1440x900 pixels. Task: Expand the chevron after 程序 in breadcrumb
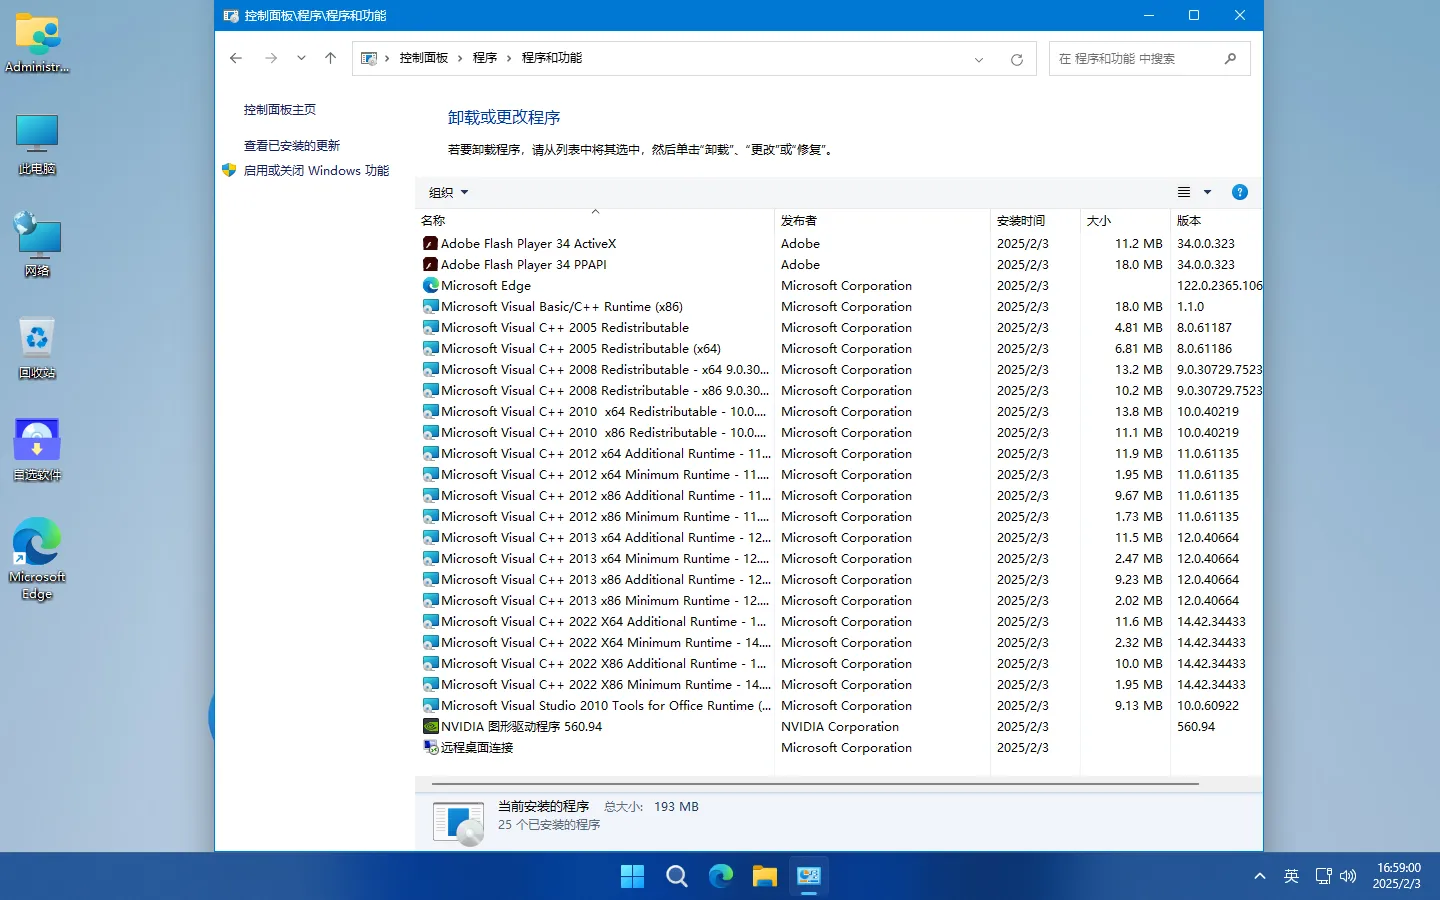click(x=509, y=58)
